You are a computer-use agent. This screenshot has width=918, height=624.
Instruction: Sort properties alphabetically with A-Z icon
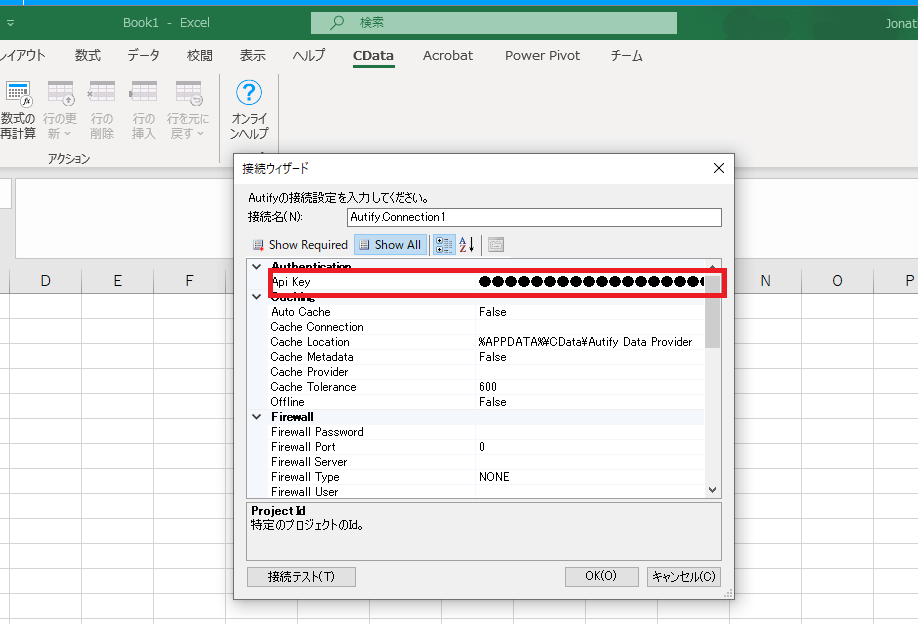click(466, 245)
